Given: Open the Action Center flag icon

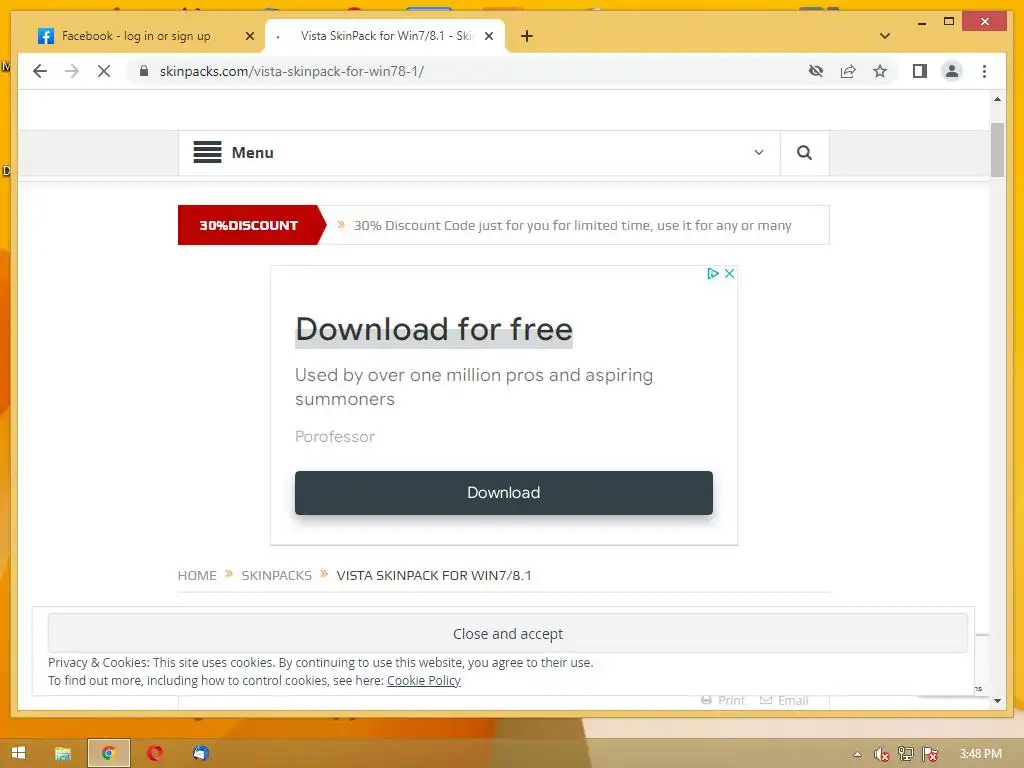Looking at the screenshot, I should [930, 754].
